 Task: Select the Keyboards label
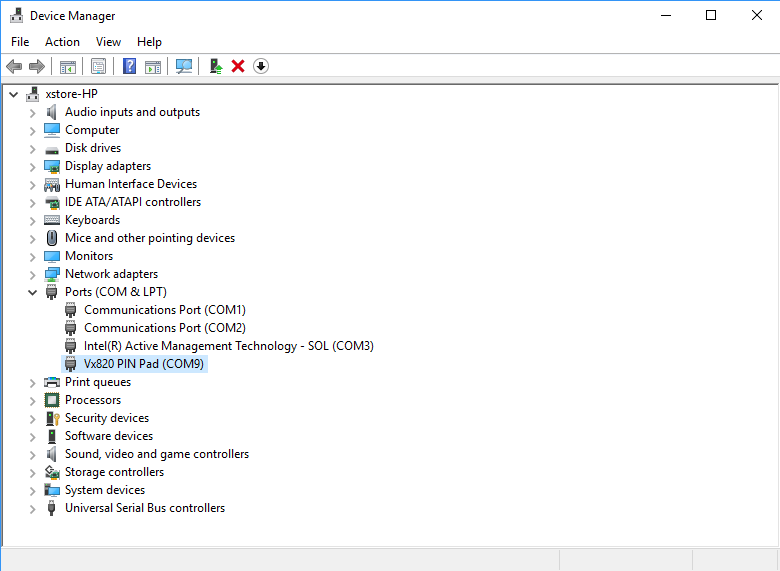tap(93, 220)
